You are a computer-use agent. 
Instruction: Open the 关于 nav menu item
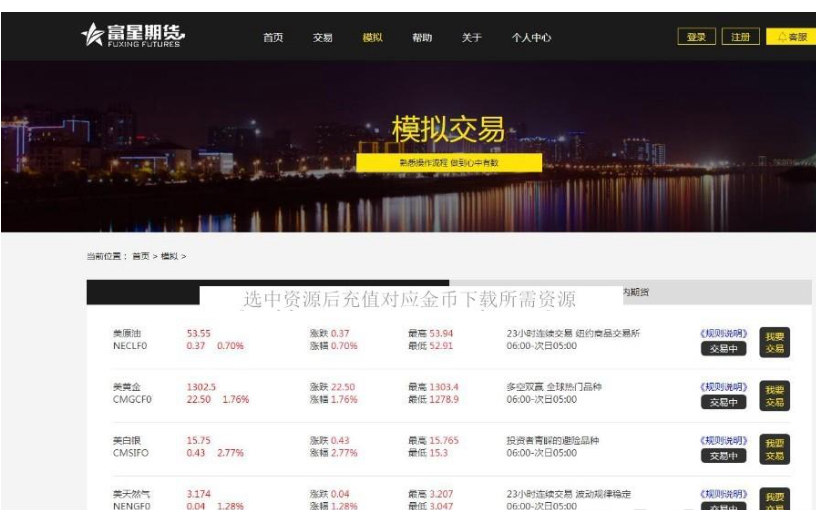click(471, 37)
